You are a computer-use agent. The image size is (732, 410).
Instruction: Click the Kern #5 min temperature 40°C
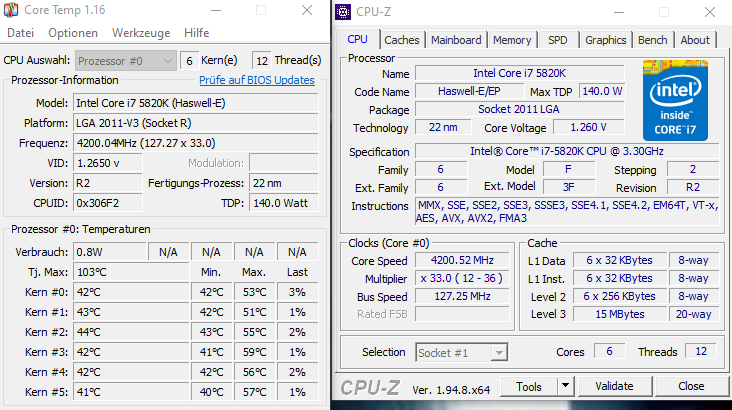click(x=211, y=392)
